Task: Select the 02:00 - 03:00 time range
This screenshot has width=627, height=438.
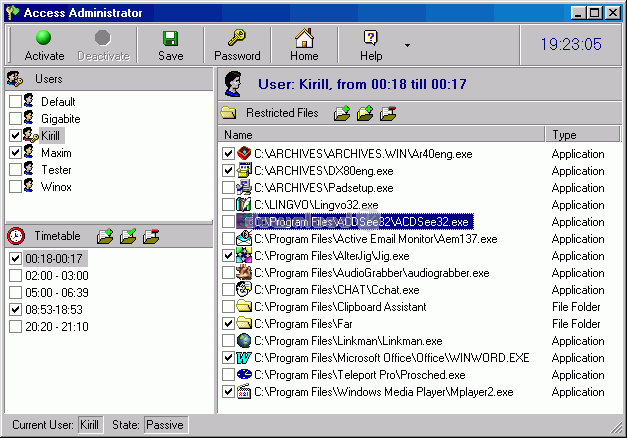Action: (x=57, y=276)
